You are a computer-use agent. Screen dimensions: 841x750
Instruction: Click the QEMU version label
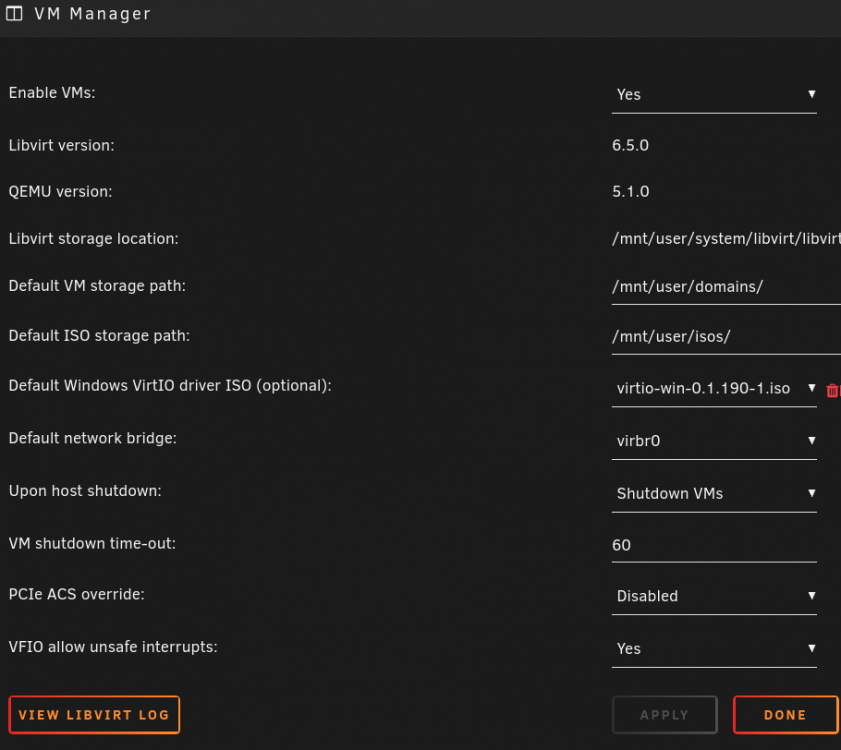(x=61, y=192)
